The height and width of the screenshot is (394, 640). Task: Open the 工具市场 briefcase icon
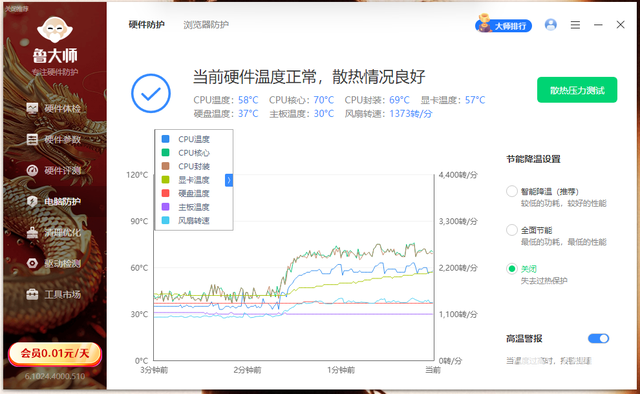click(x=32, y=294)
